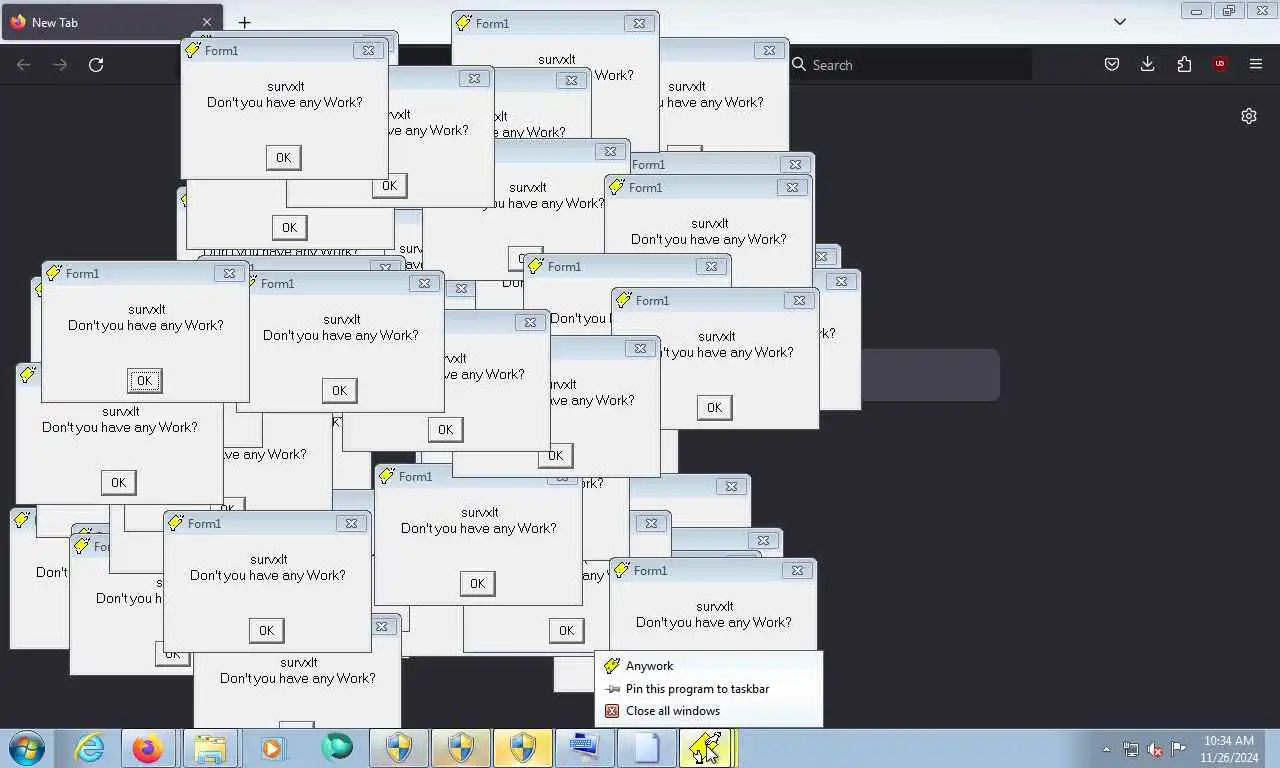Open the blank document taskbar item

(x=647, y=748)
